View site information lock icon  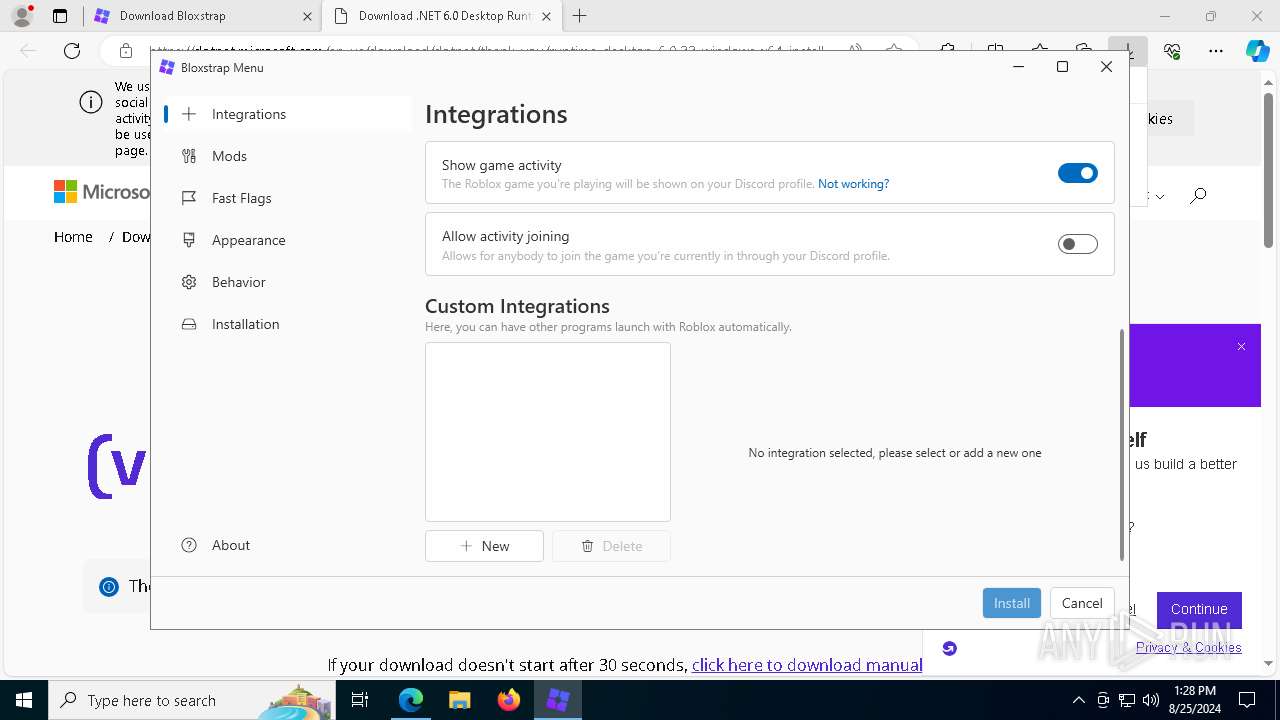click(126, 51)
